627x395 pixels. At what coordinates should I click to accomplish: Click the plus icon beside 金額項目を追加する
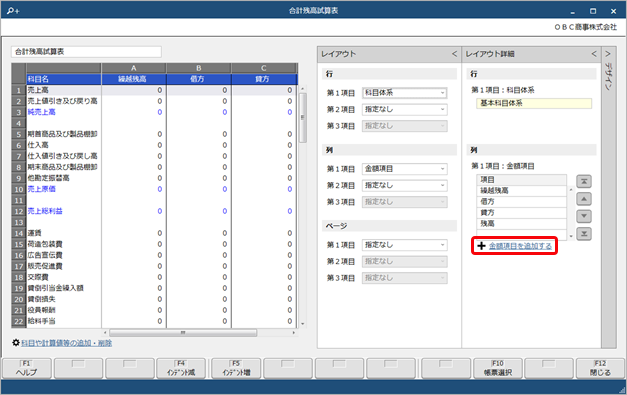481,246
